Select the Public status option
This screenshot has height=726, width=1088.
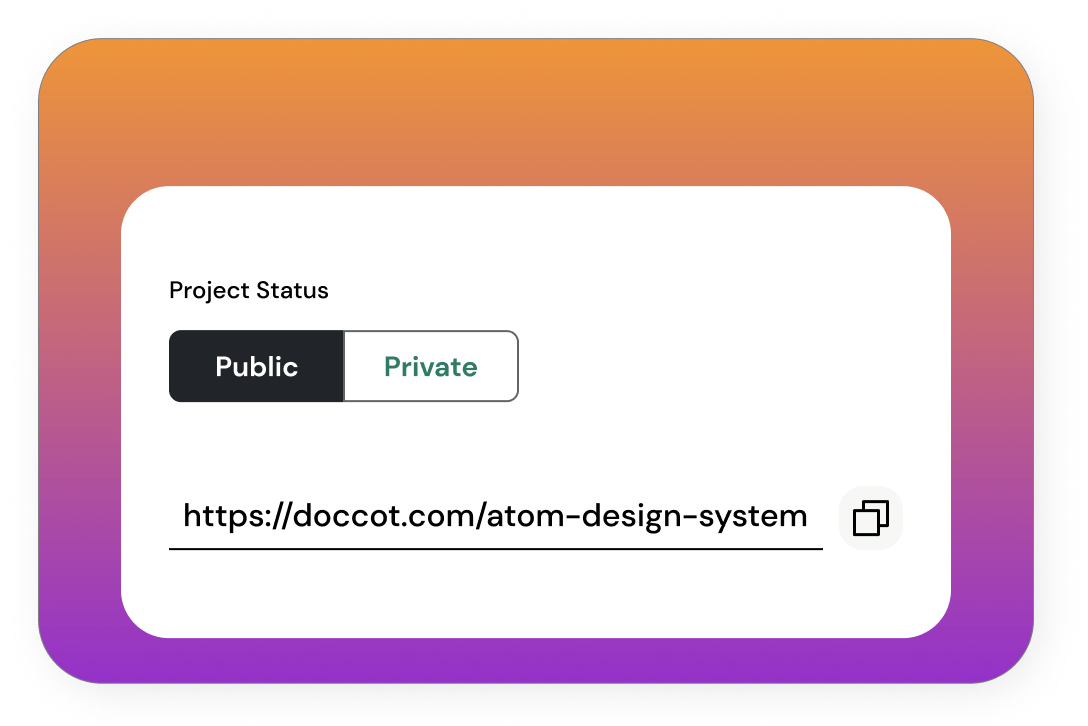(256, 367)
